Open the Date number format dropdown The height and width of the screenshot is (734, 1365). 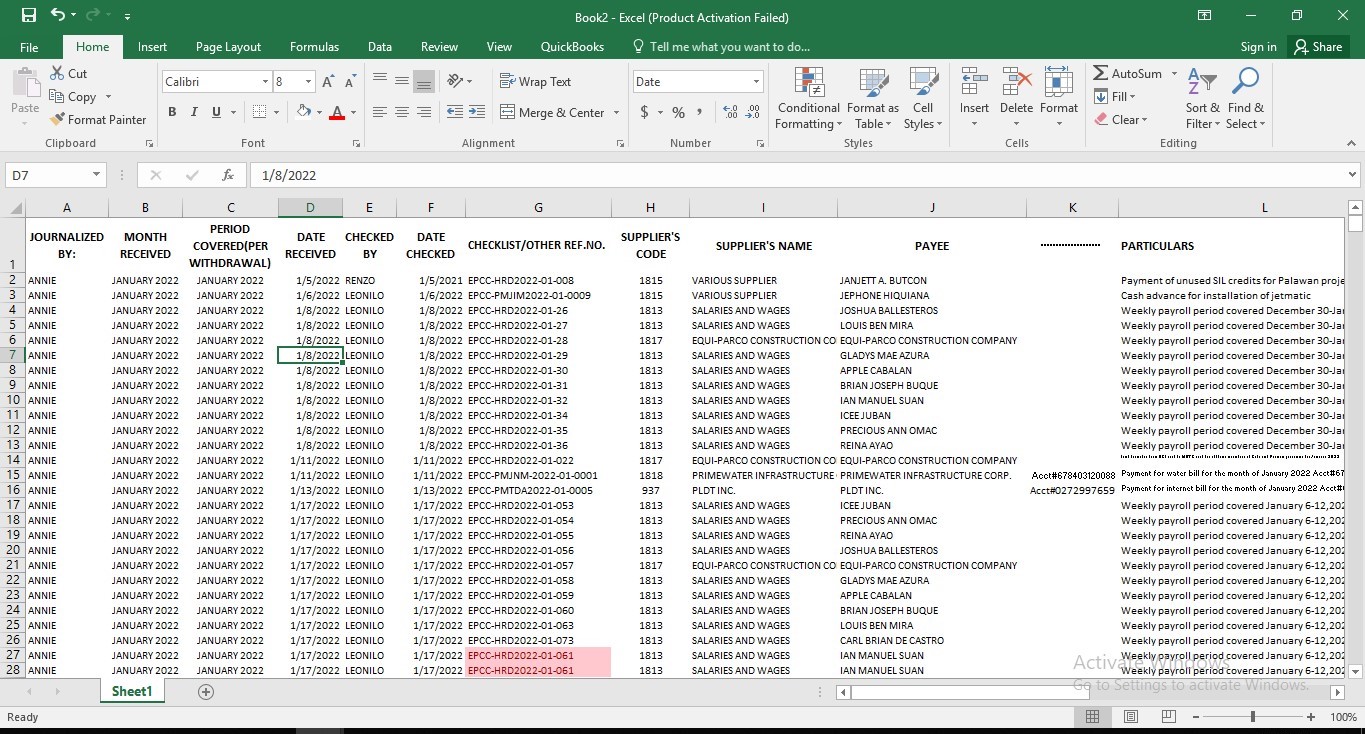click(x=756, y=82)
